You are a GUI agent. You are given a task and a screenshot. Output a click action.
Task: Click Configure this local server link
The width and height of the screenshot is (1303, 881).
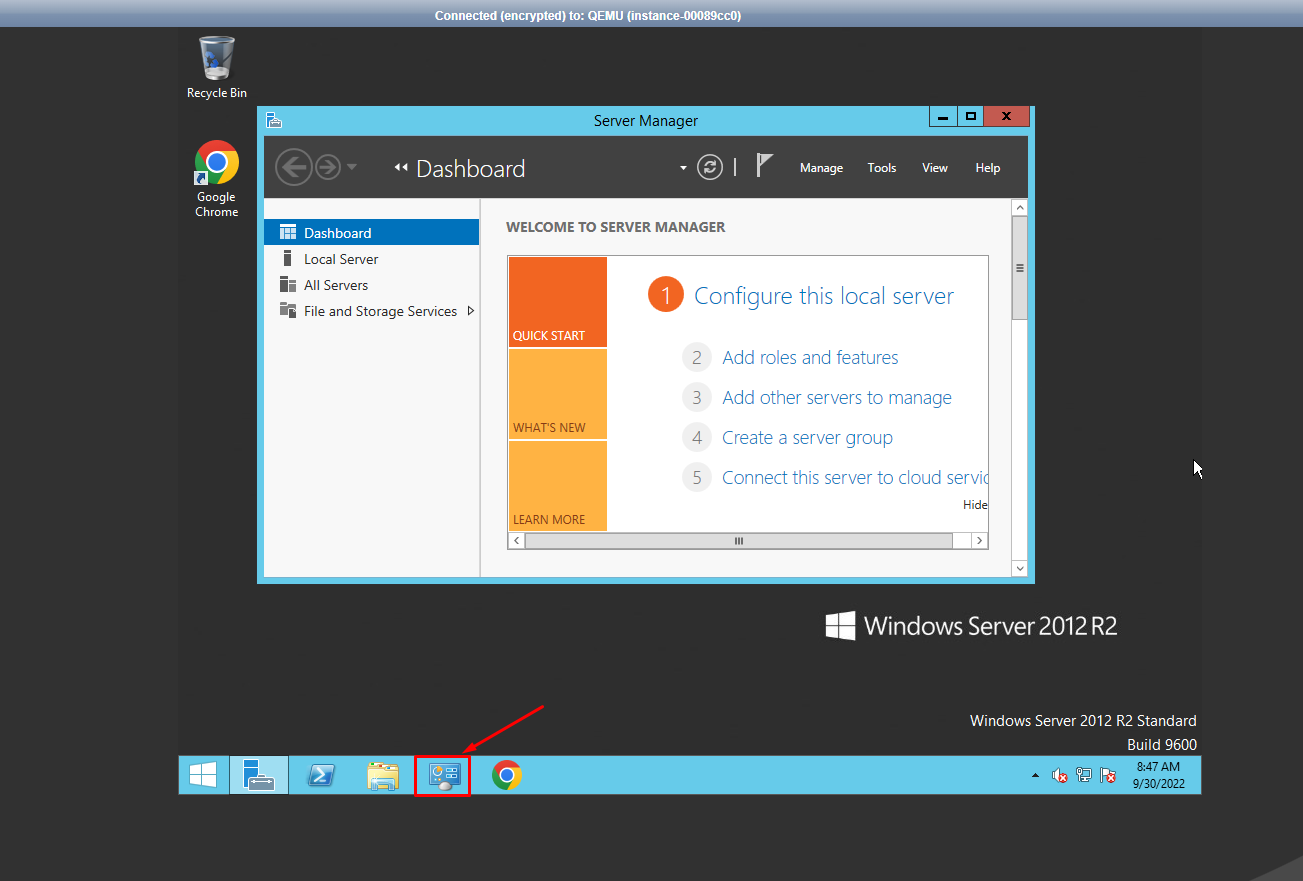tap(824, 296)
